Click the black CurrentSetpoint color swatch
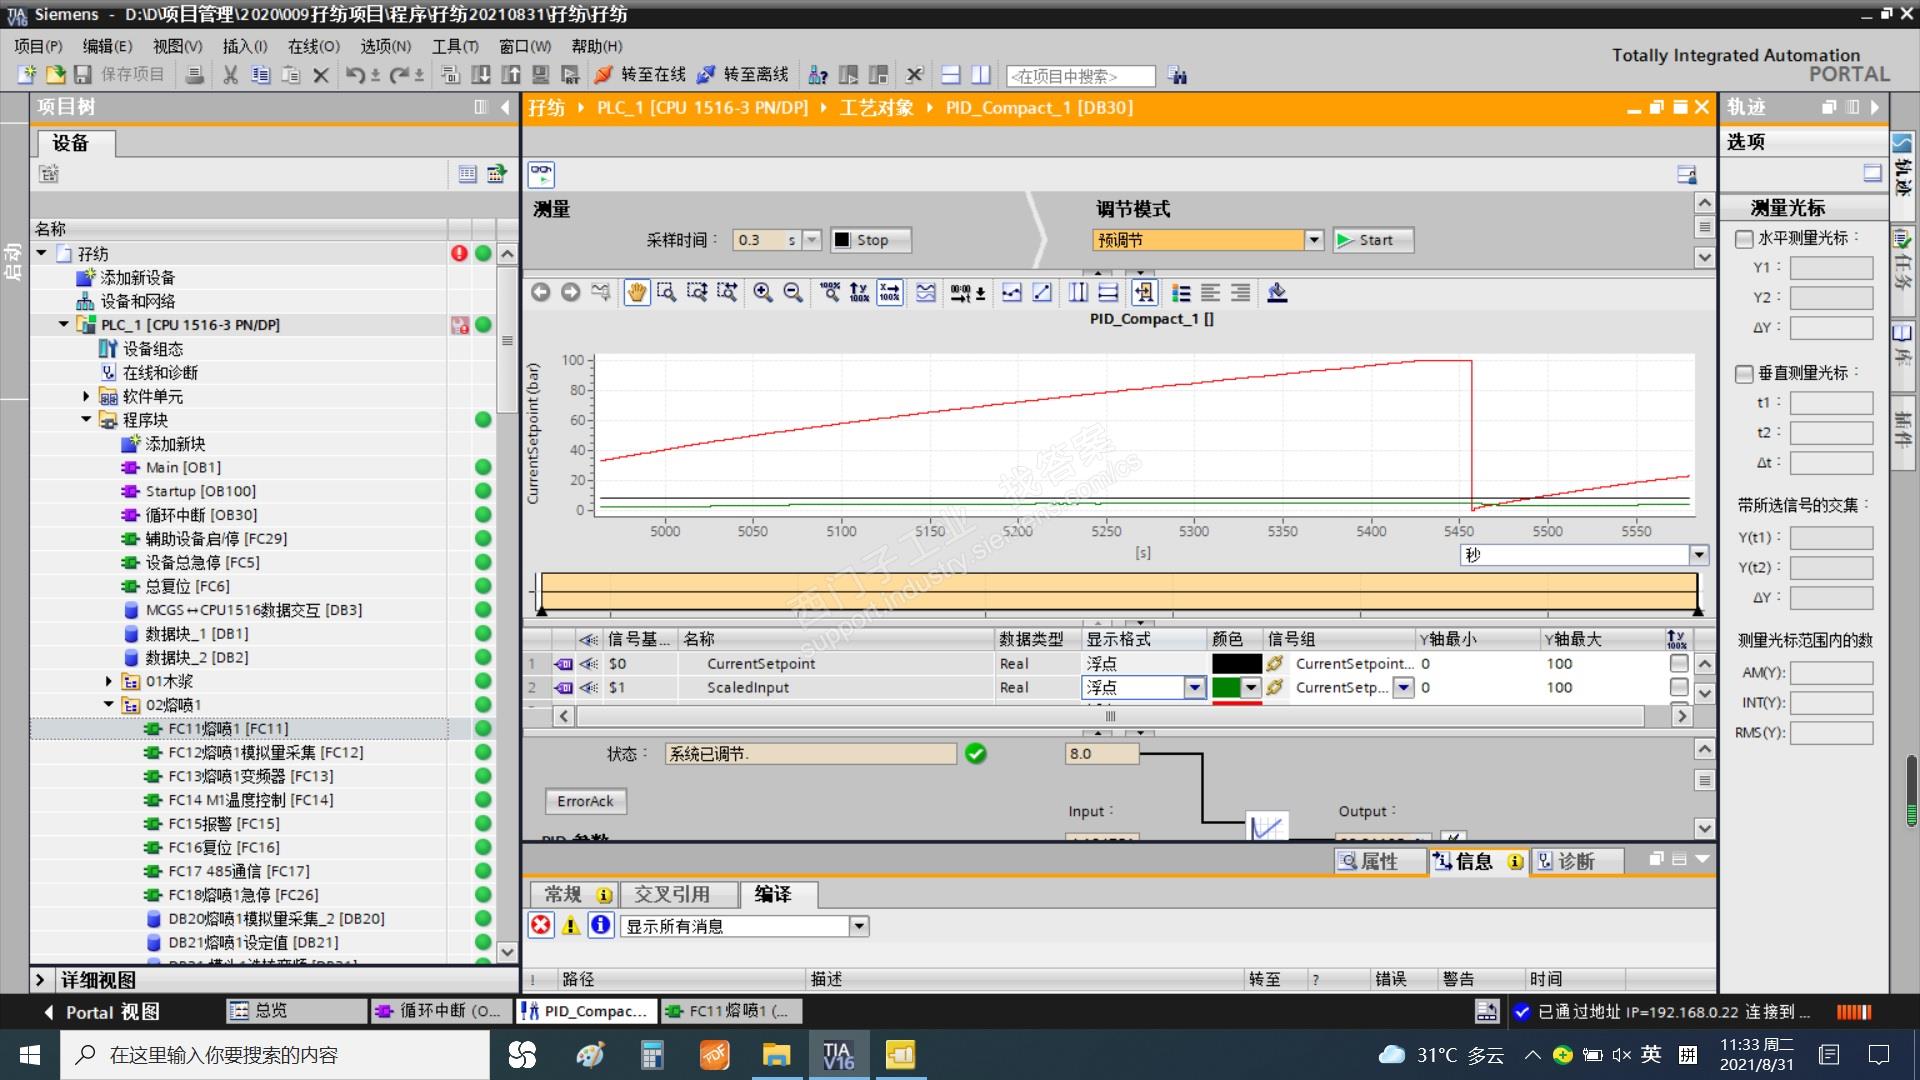1920x1080 pixels. pyautogui.click(x=1236, y=663)
